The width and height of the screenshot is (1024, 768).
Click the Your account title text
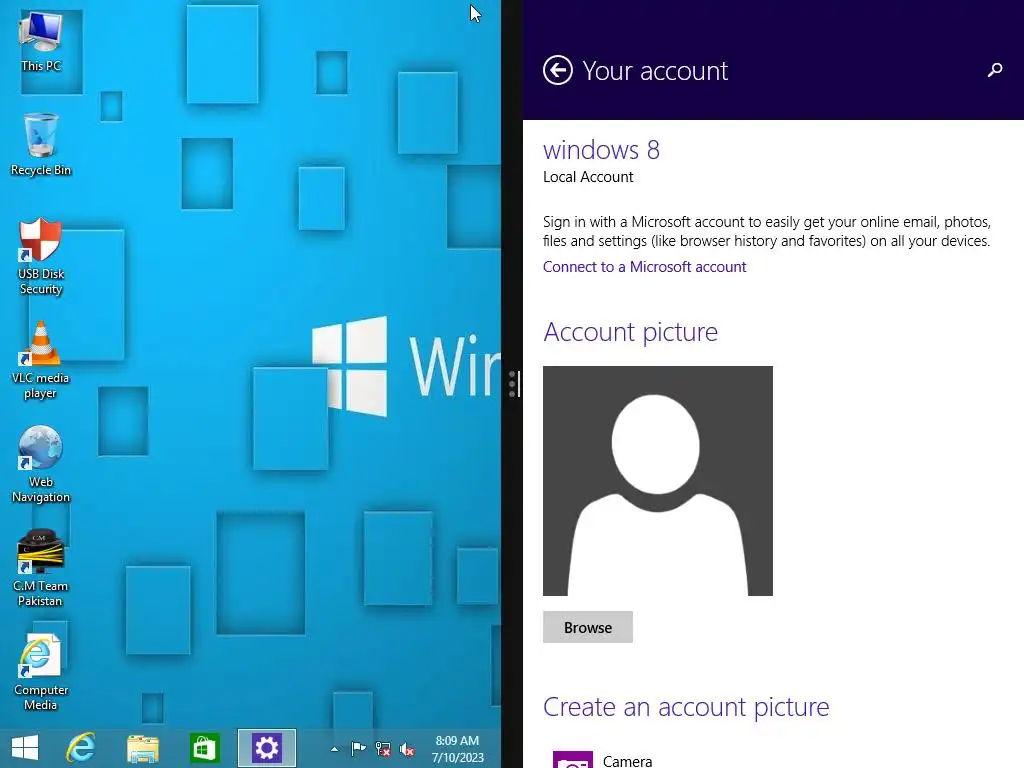[655, 71]
